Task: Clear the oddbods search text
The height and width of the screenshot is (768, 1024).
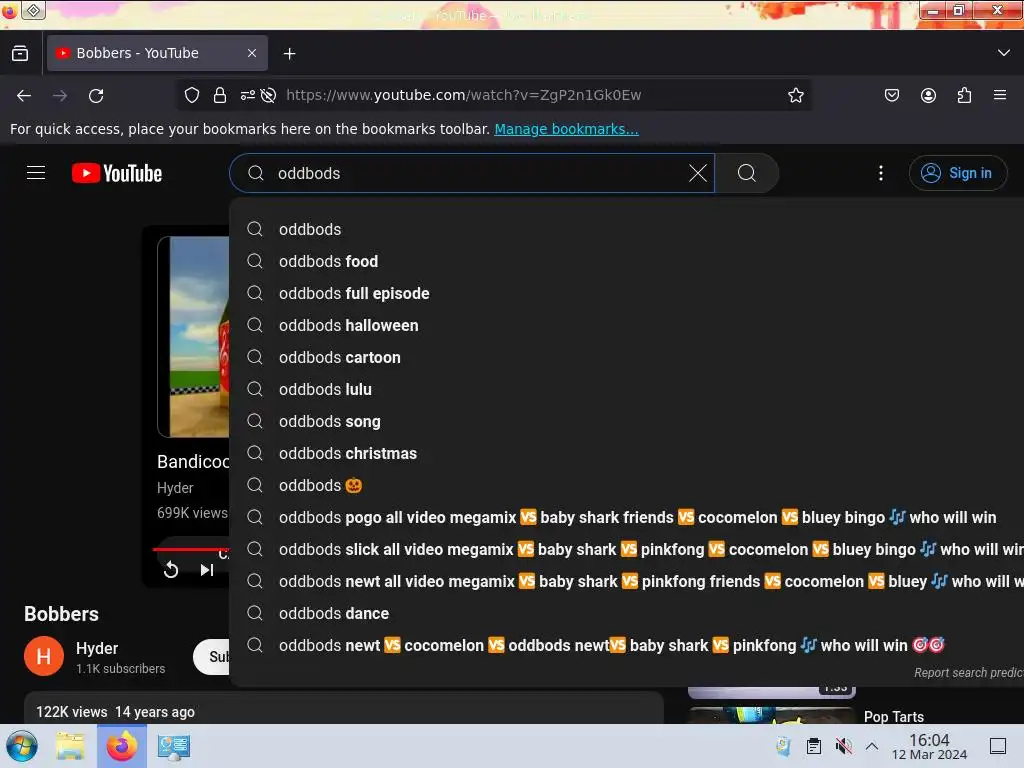Action: pos(697,173)
